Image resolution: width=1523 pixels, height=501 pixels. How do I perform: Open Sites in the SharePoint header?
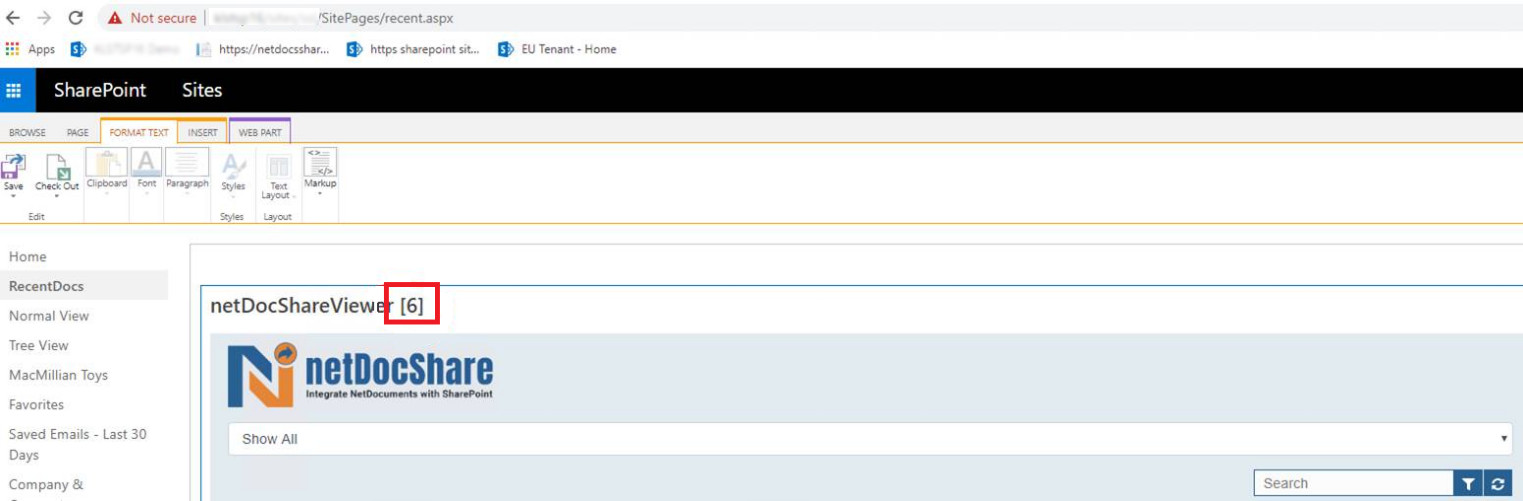point(202,90)
